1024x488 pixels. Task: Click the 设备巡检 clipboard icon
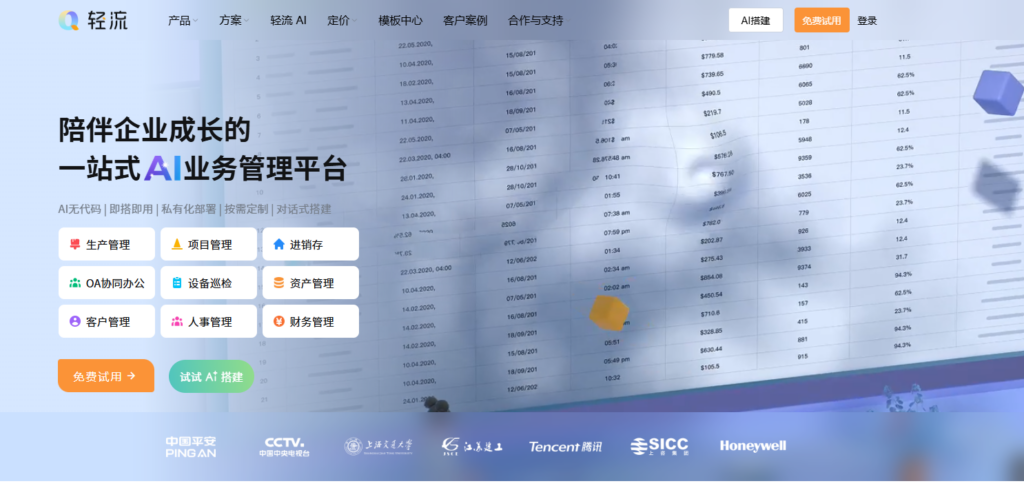pyautogui.click(x=176, y=283)
